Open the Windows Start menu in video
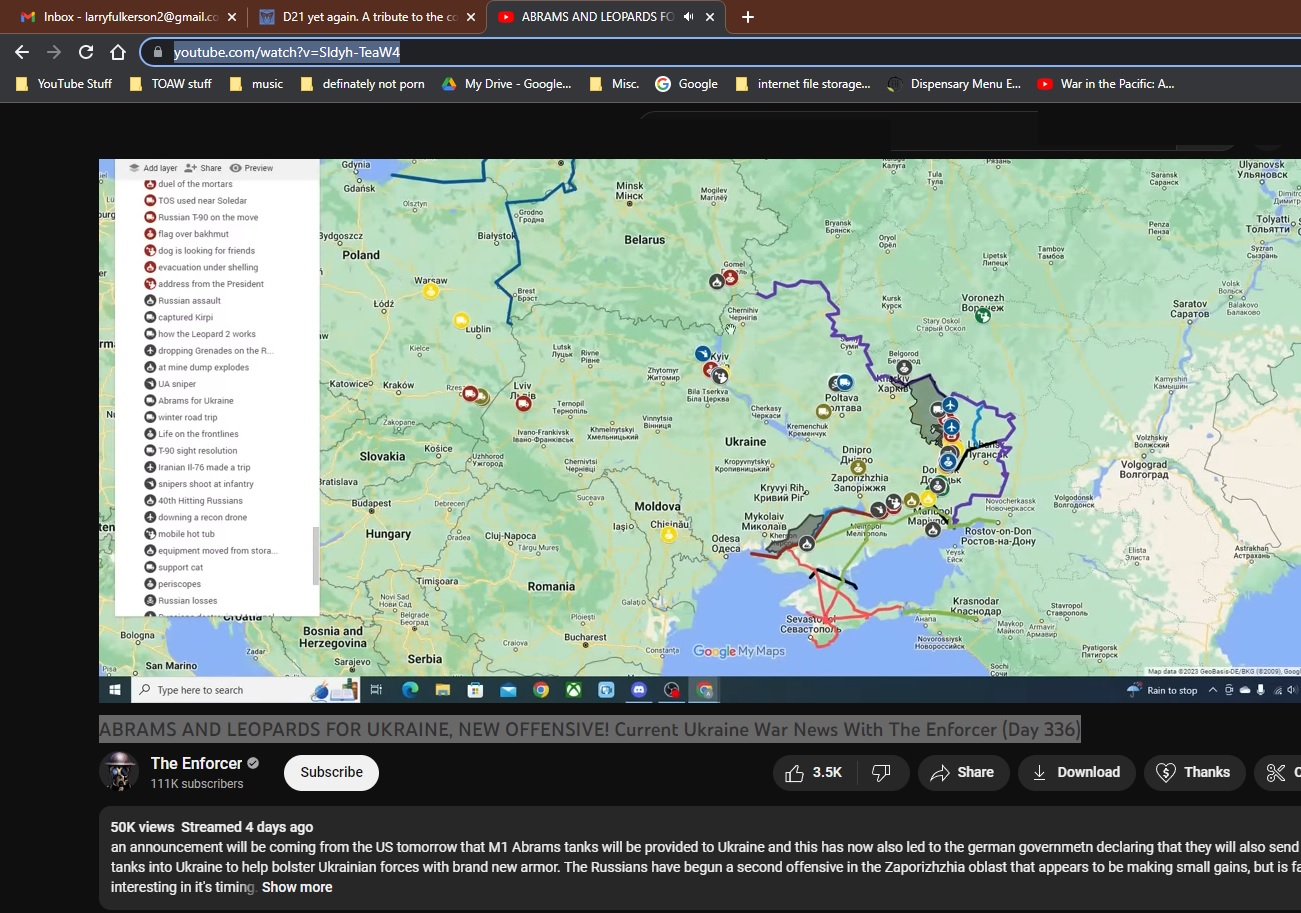 [114, 690]
